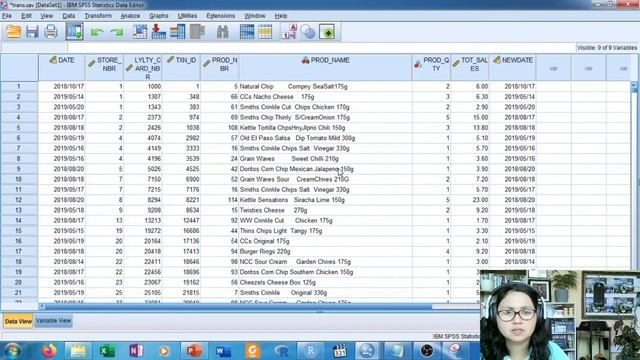The image size is (640, 360).
Task: Click the Show All Variables green plus icon
Action: [x=327, y=31]
